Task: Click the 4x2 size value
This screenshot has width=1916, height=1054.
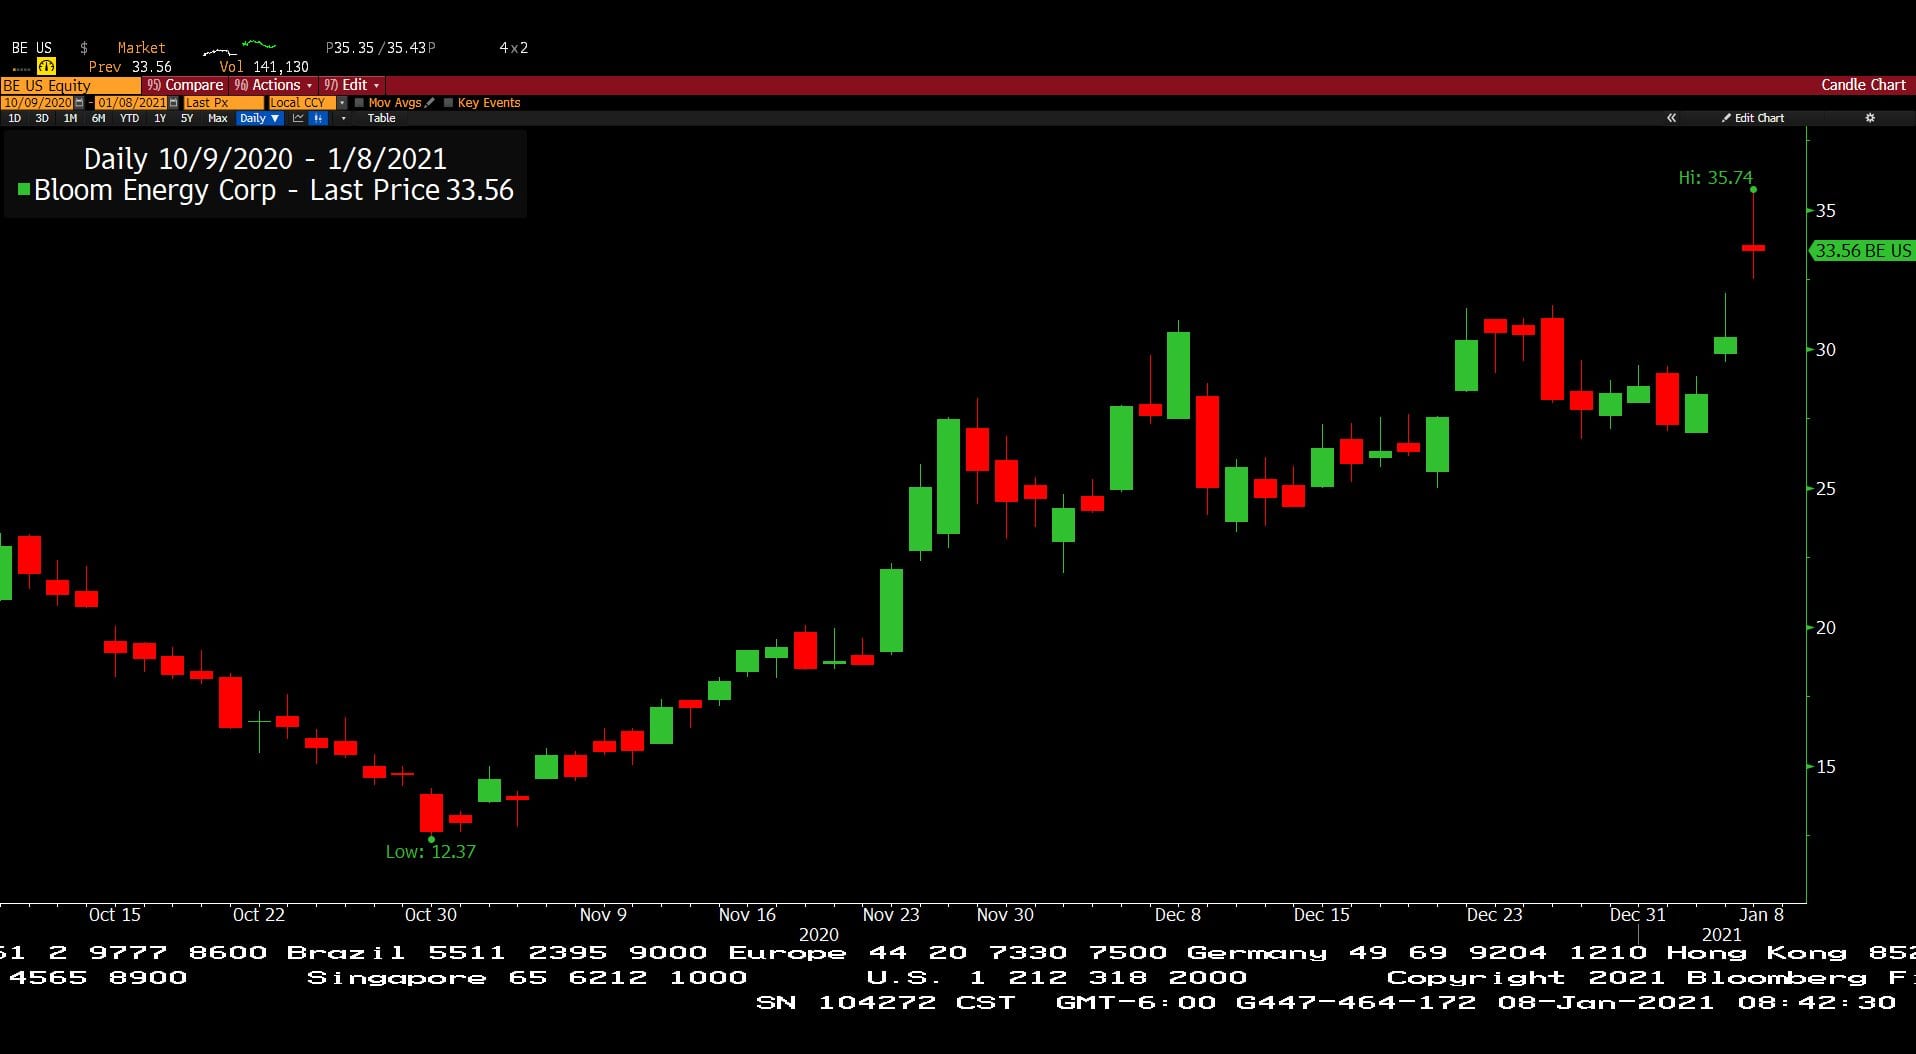Action: click(513, 48)
